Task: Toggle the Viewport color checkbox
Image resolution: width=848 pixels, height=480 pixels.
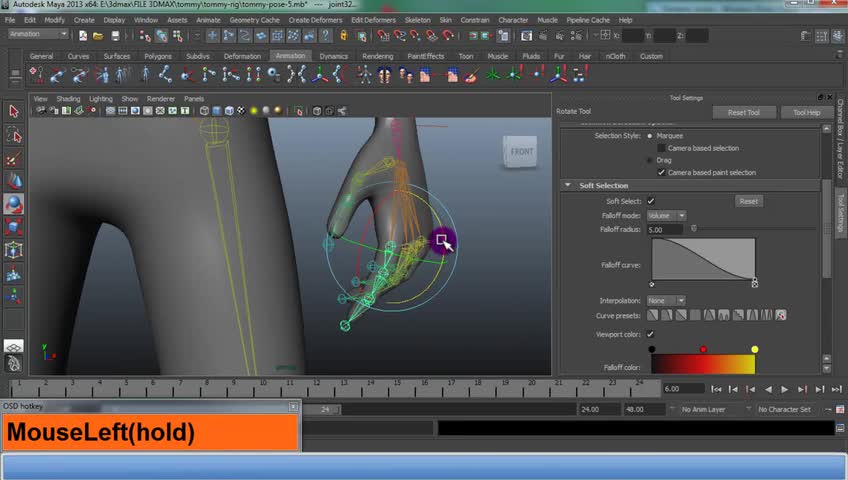Action: coord(650,334)
